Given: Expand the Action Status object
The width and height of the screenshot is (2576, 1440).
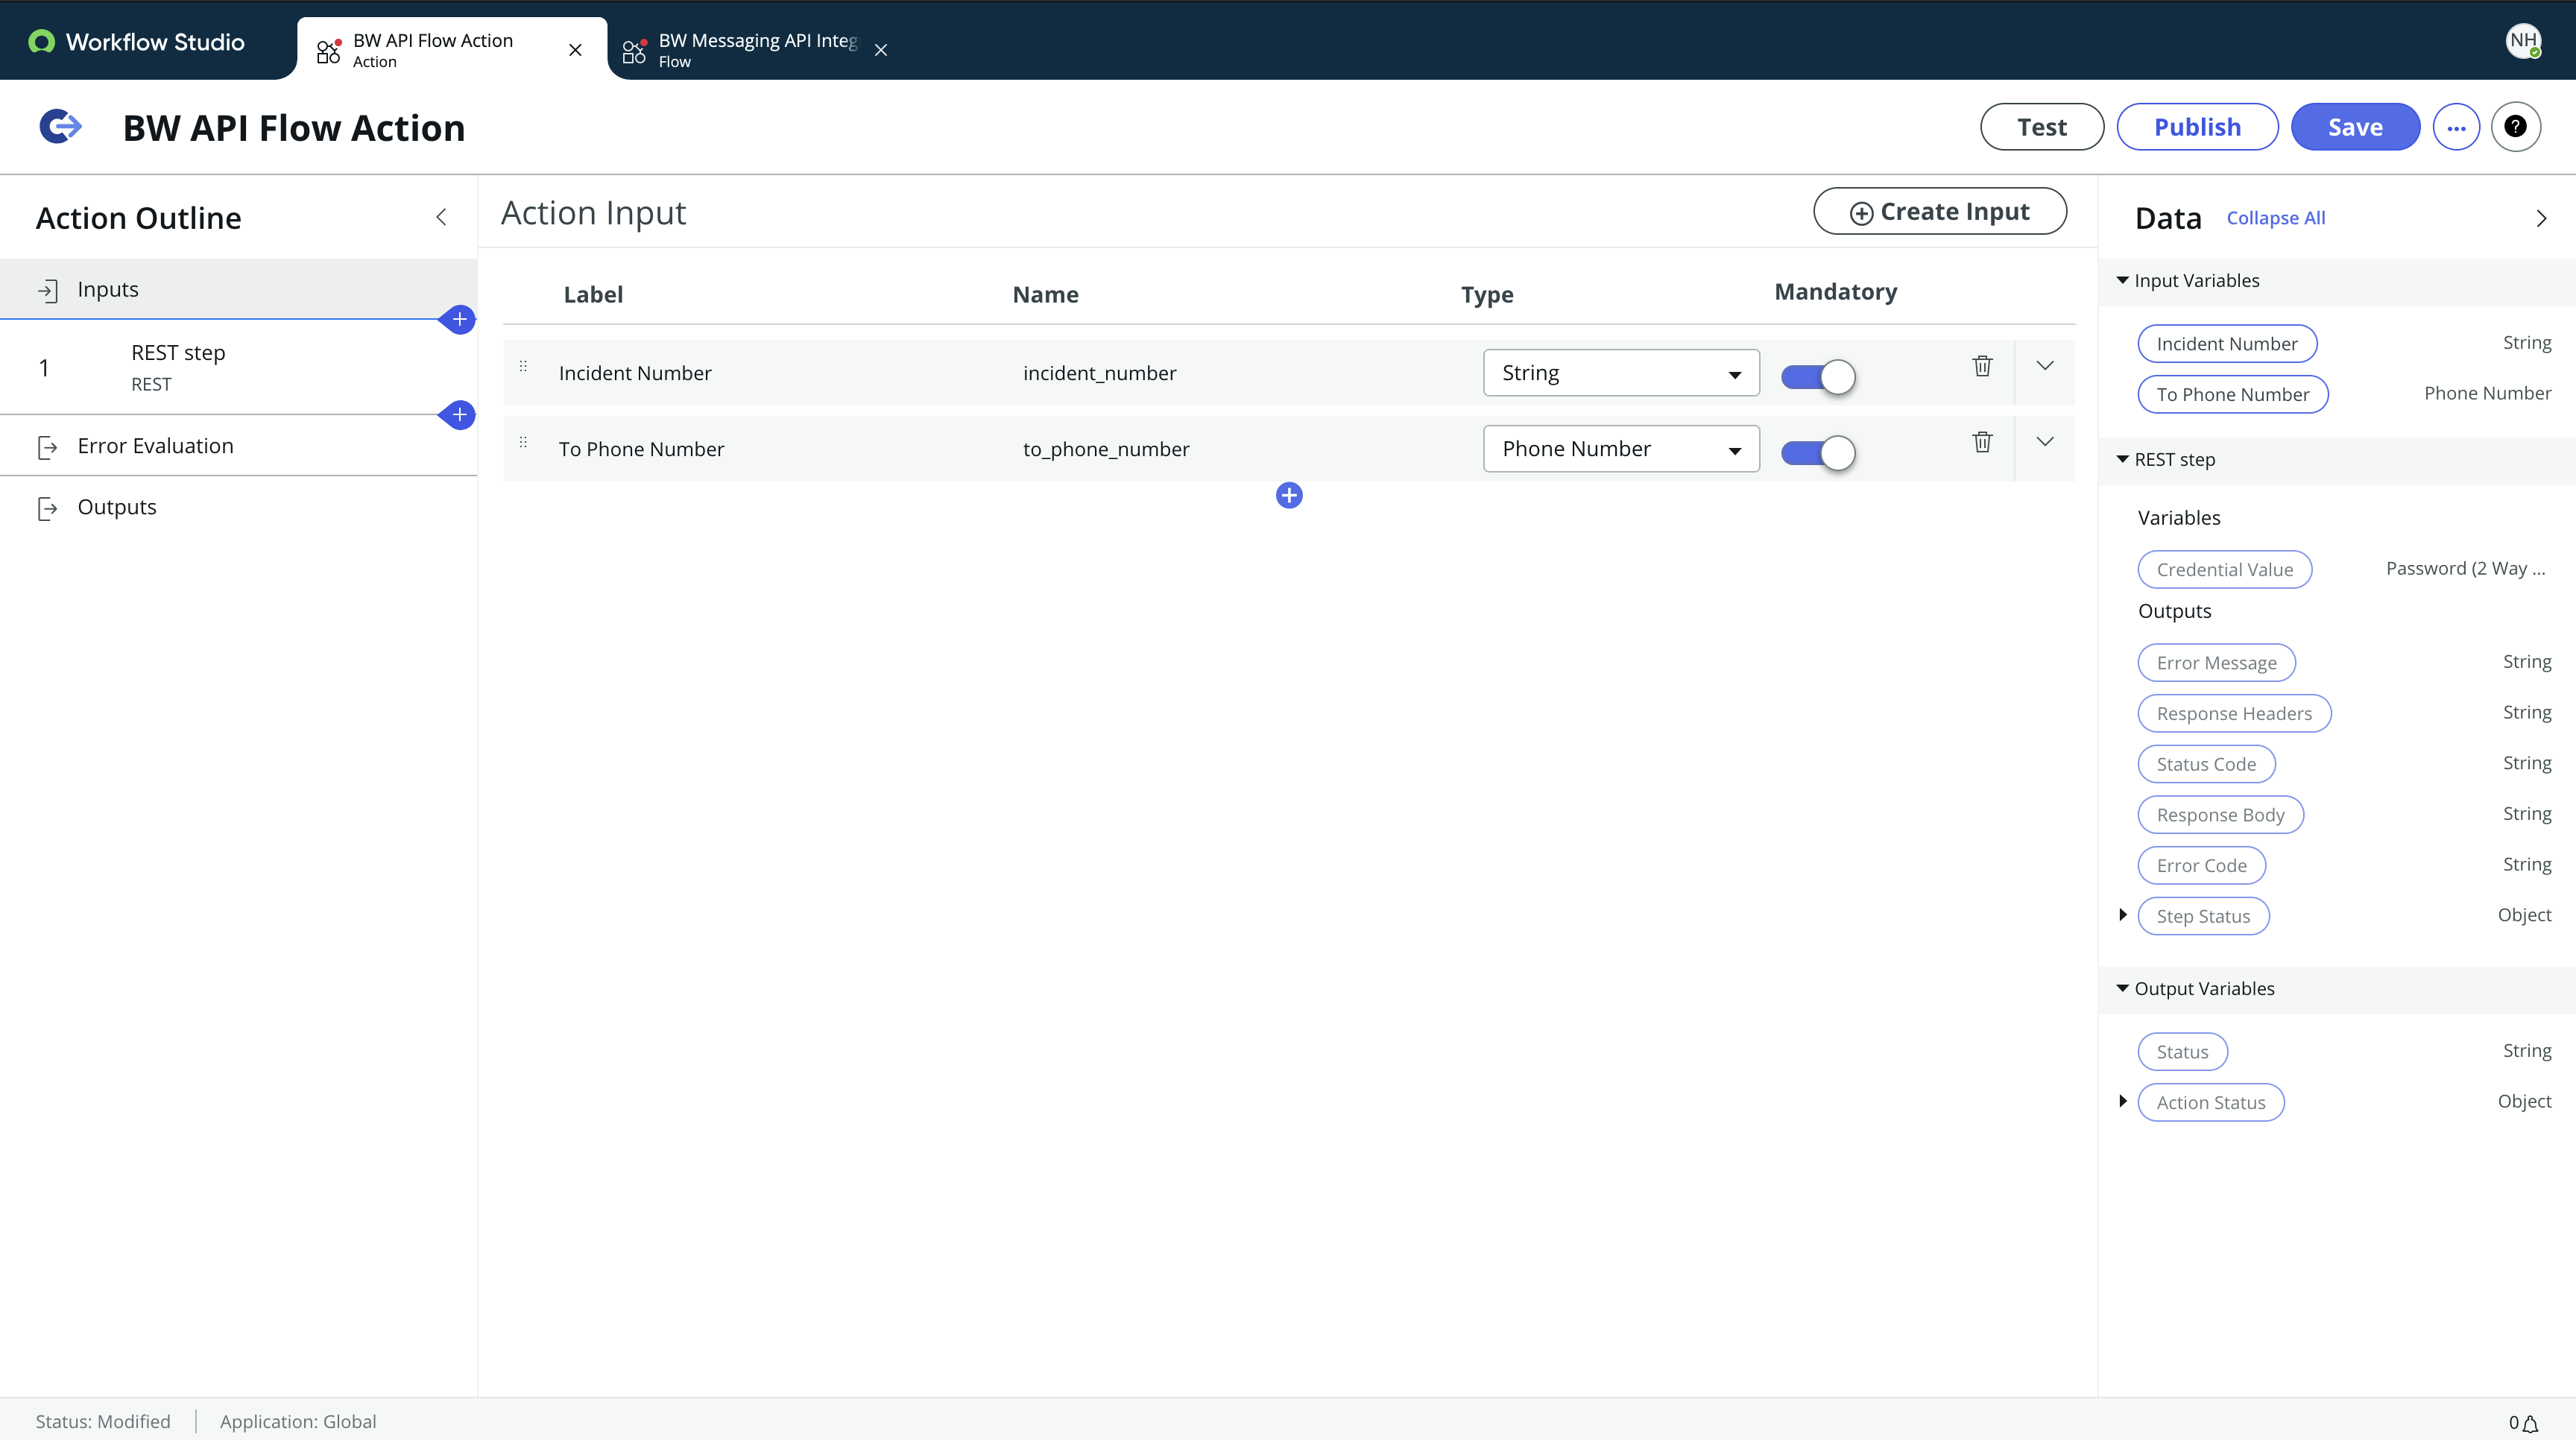Looking at the screenshot, I should (2122, 1101).
